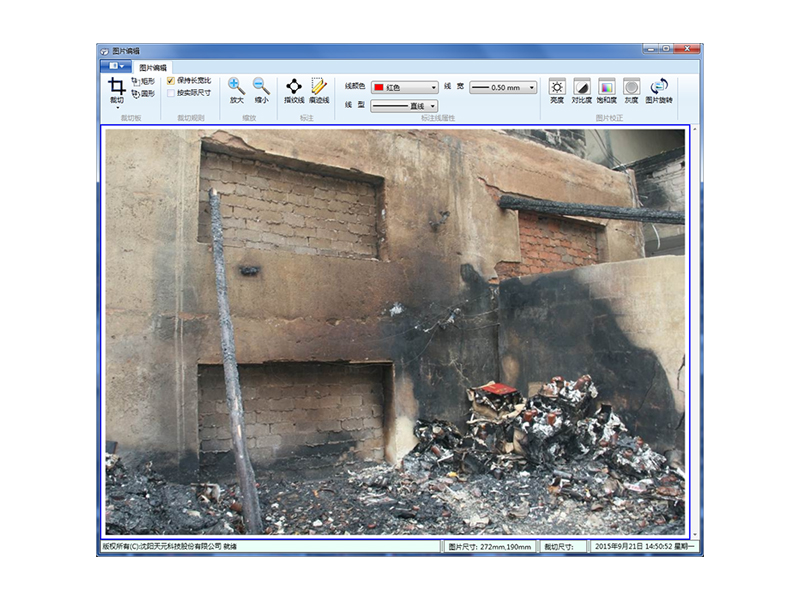Select the 摇纹线 annotation tool
The image size is (800, 600).
coord(294,90)
